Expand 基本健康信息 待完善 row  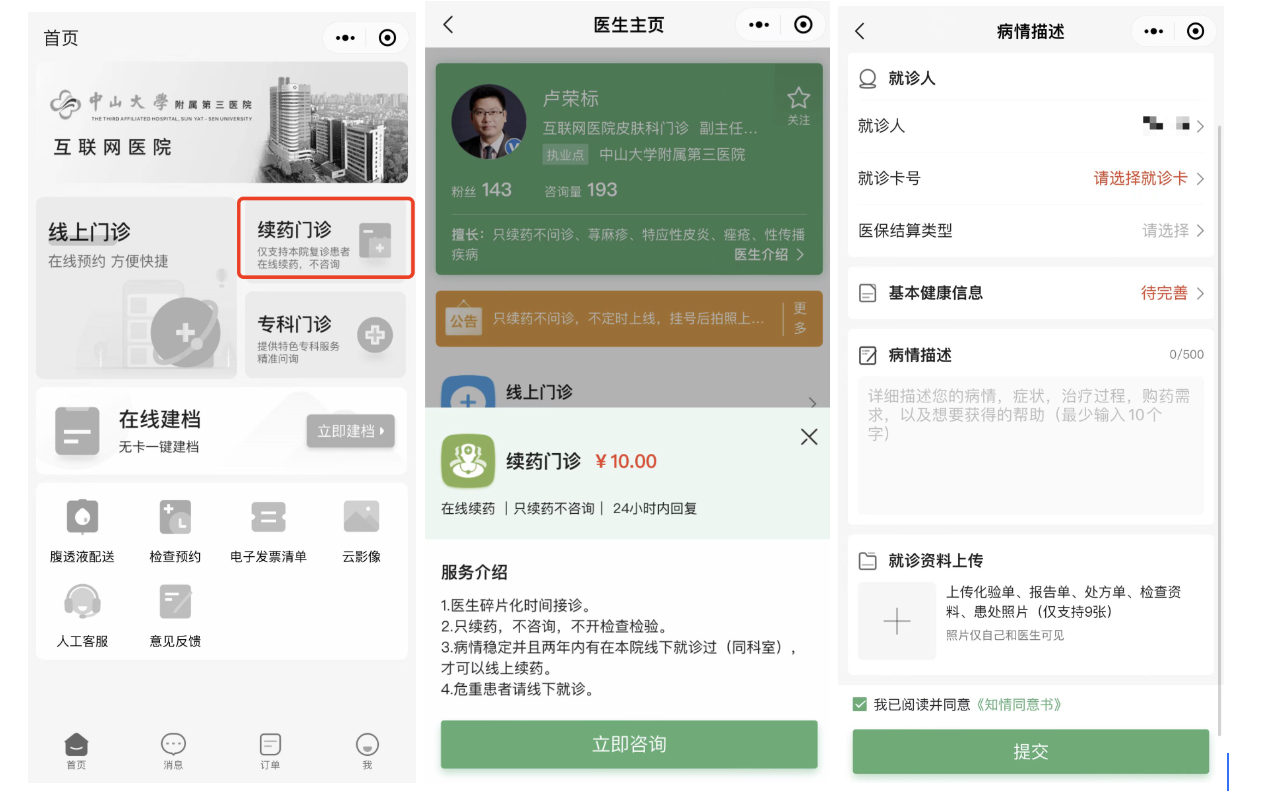click(1030, 293)
